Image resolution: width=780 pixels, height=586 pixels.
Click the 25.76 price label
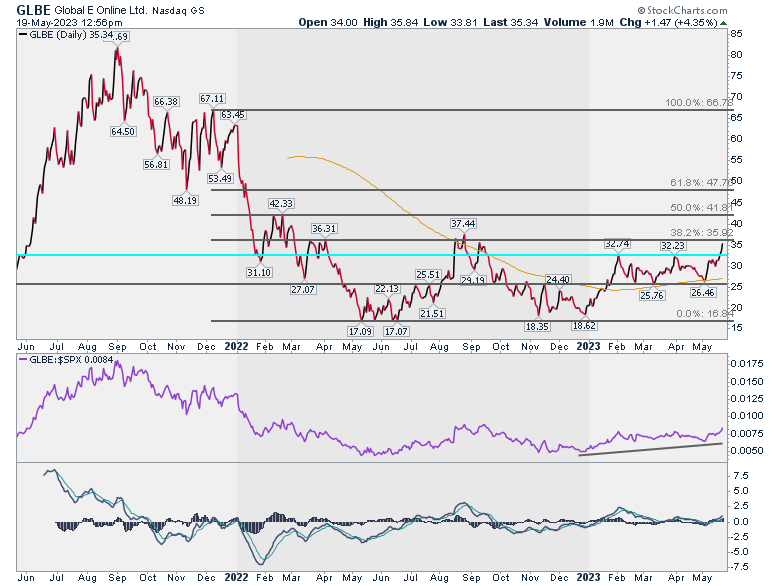click(x=652, y=295)
